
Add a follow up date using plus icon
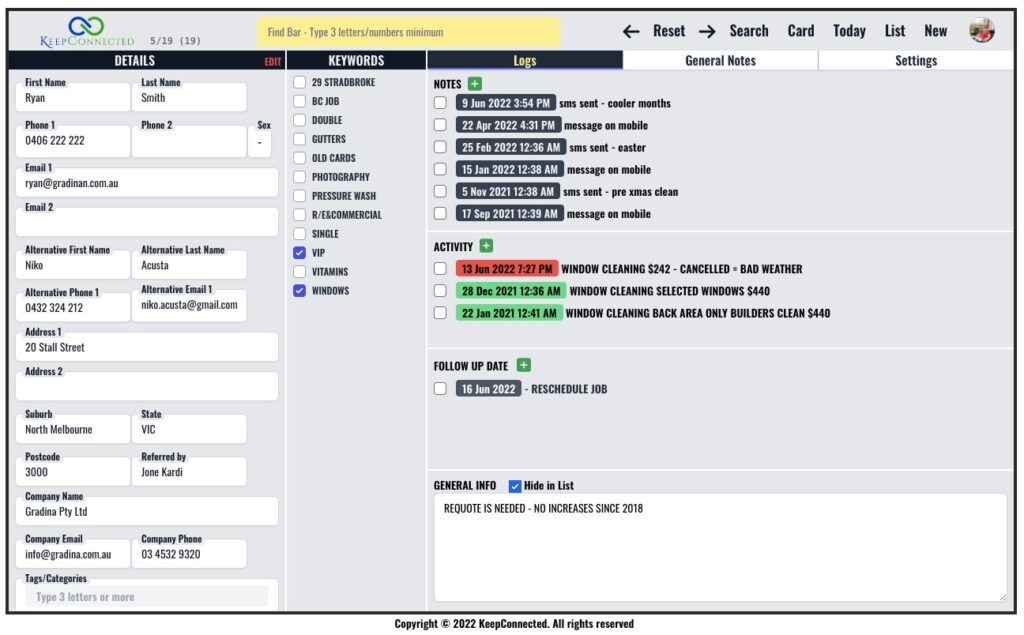click(523, 365)
